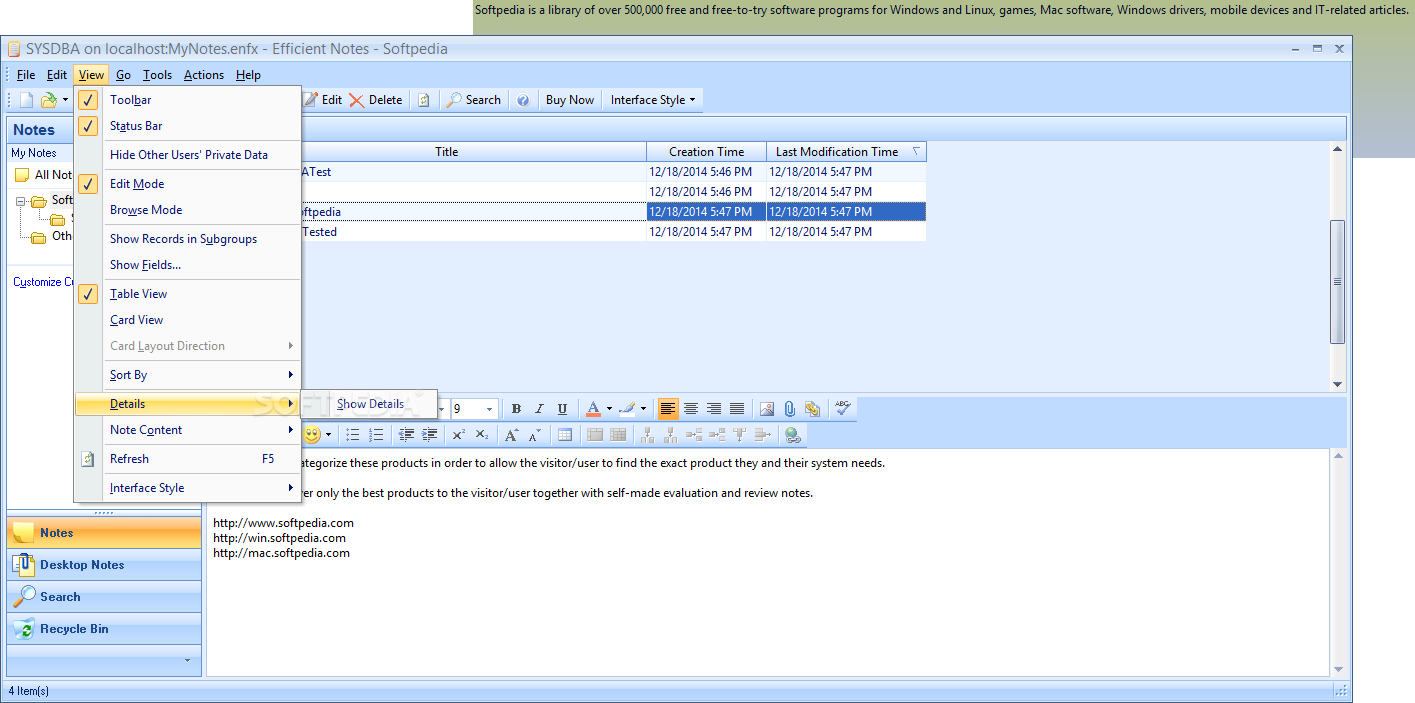Justify the note text
The image size is (1415, 703).
point(737,408)
